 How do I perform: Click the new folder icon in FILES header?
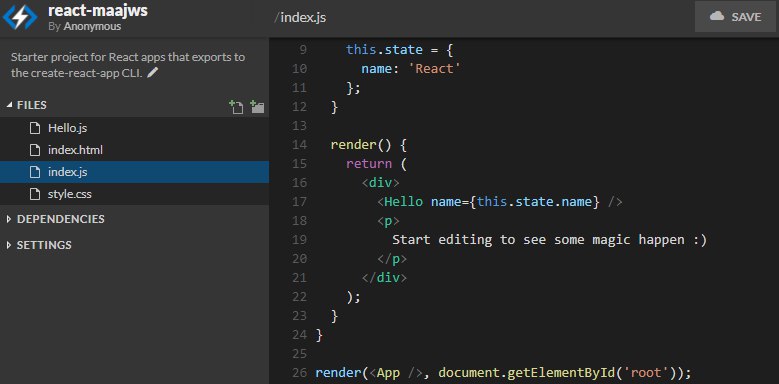pyautogui.click(x=257, y=106)
